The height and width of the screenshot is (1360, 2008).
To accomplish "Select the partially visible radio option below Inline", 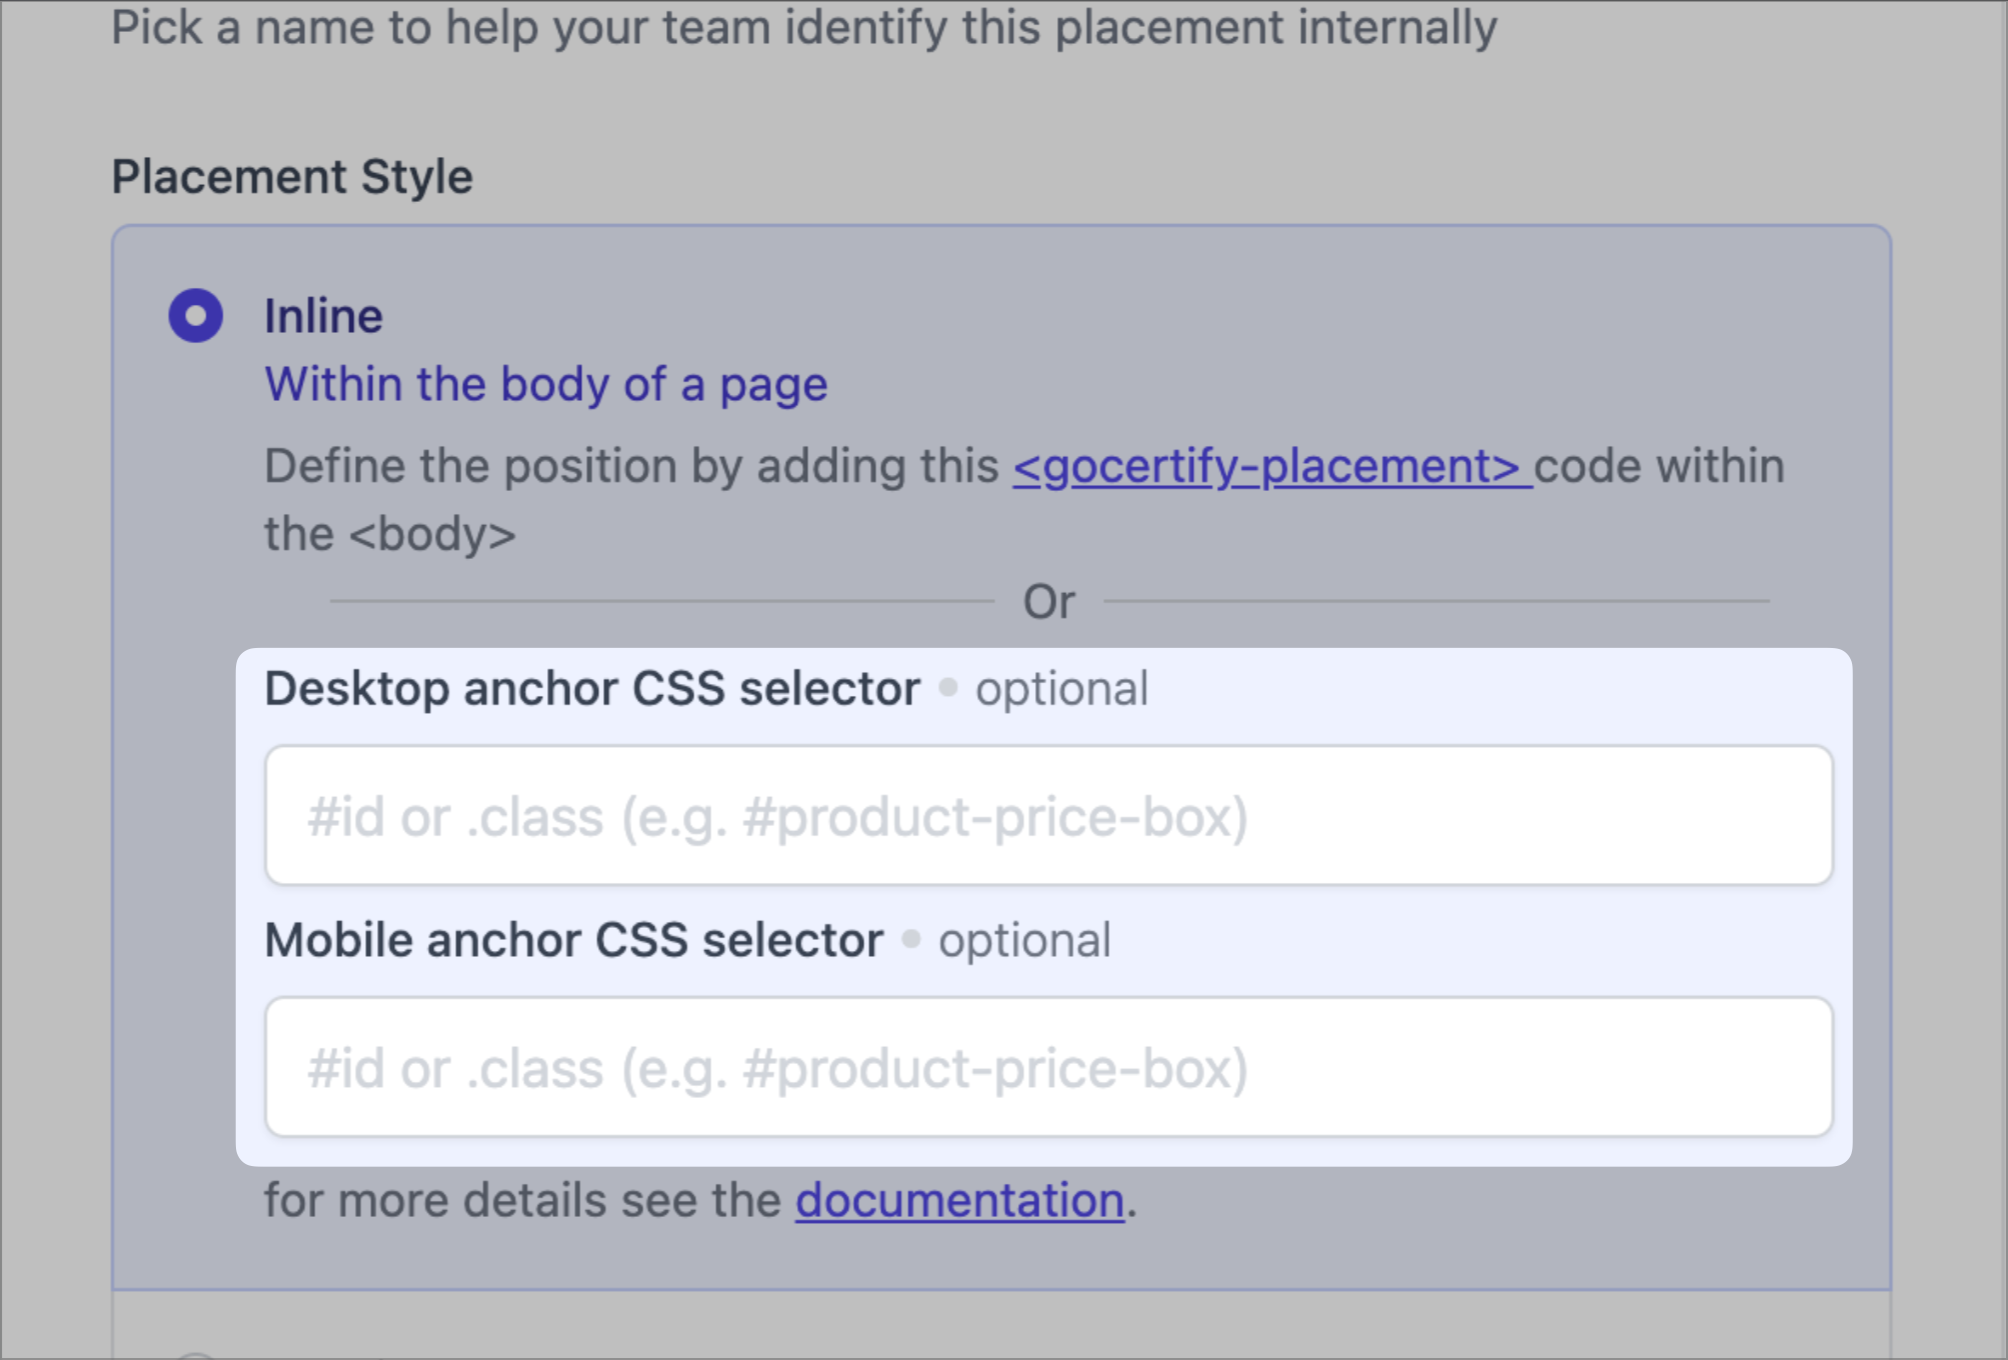I will [x=196, y=1355].
